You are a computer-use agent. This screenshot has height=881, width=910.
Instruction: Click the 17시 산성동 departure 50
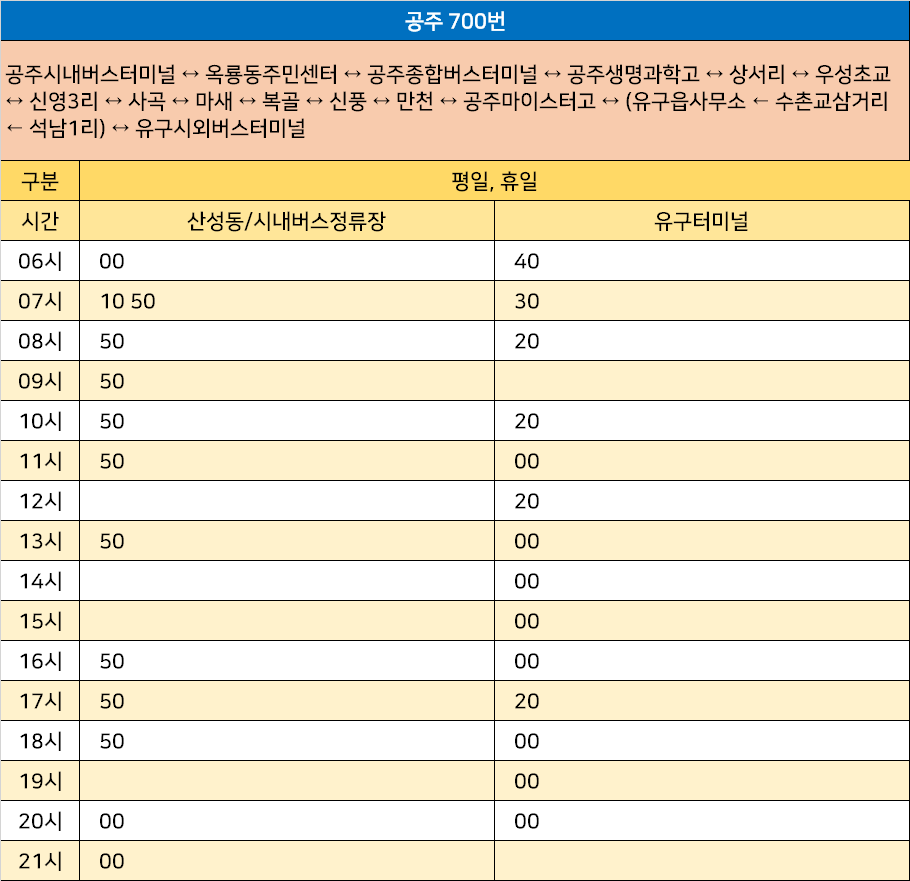point(111,702)
